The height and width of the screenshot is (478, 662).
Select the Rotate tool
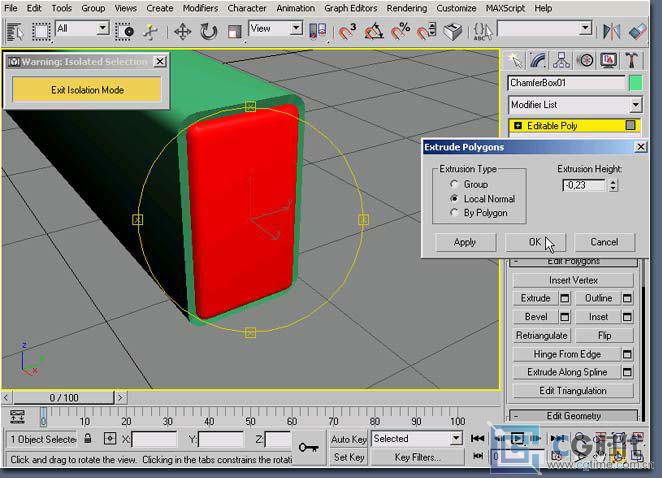[x=208, y=32]
